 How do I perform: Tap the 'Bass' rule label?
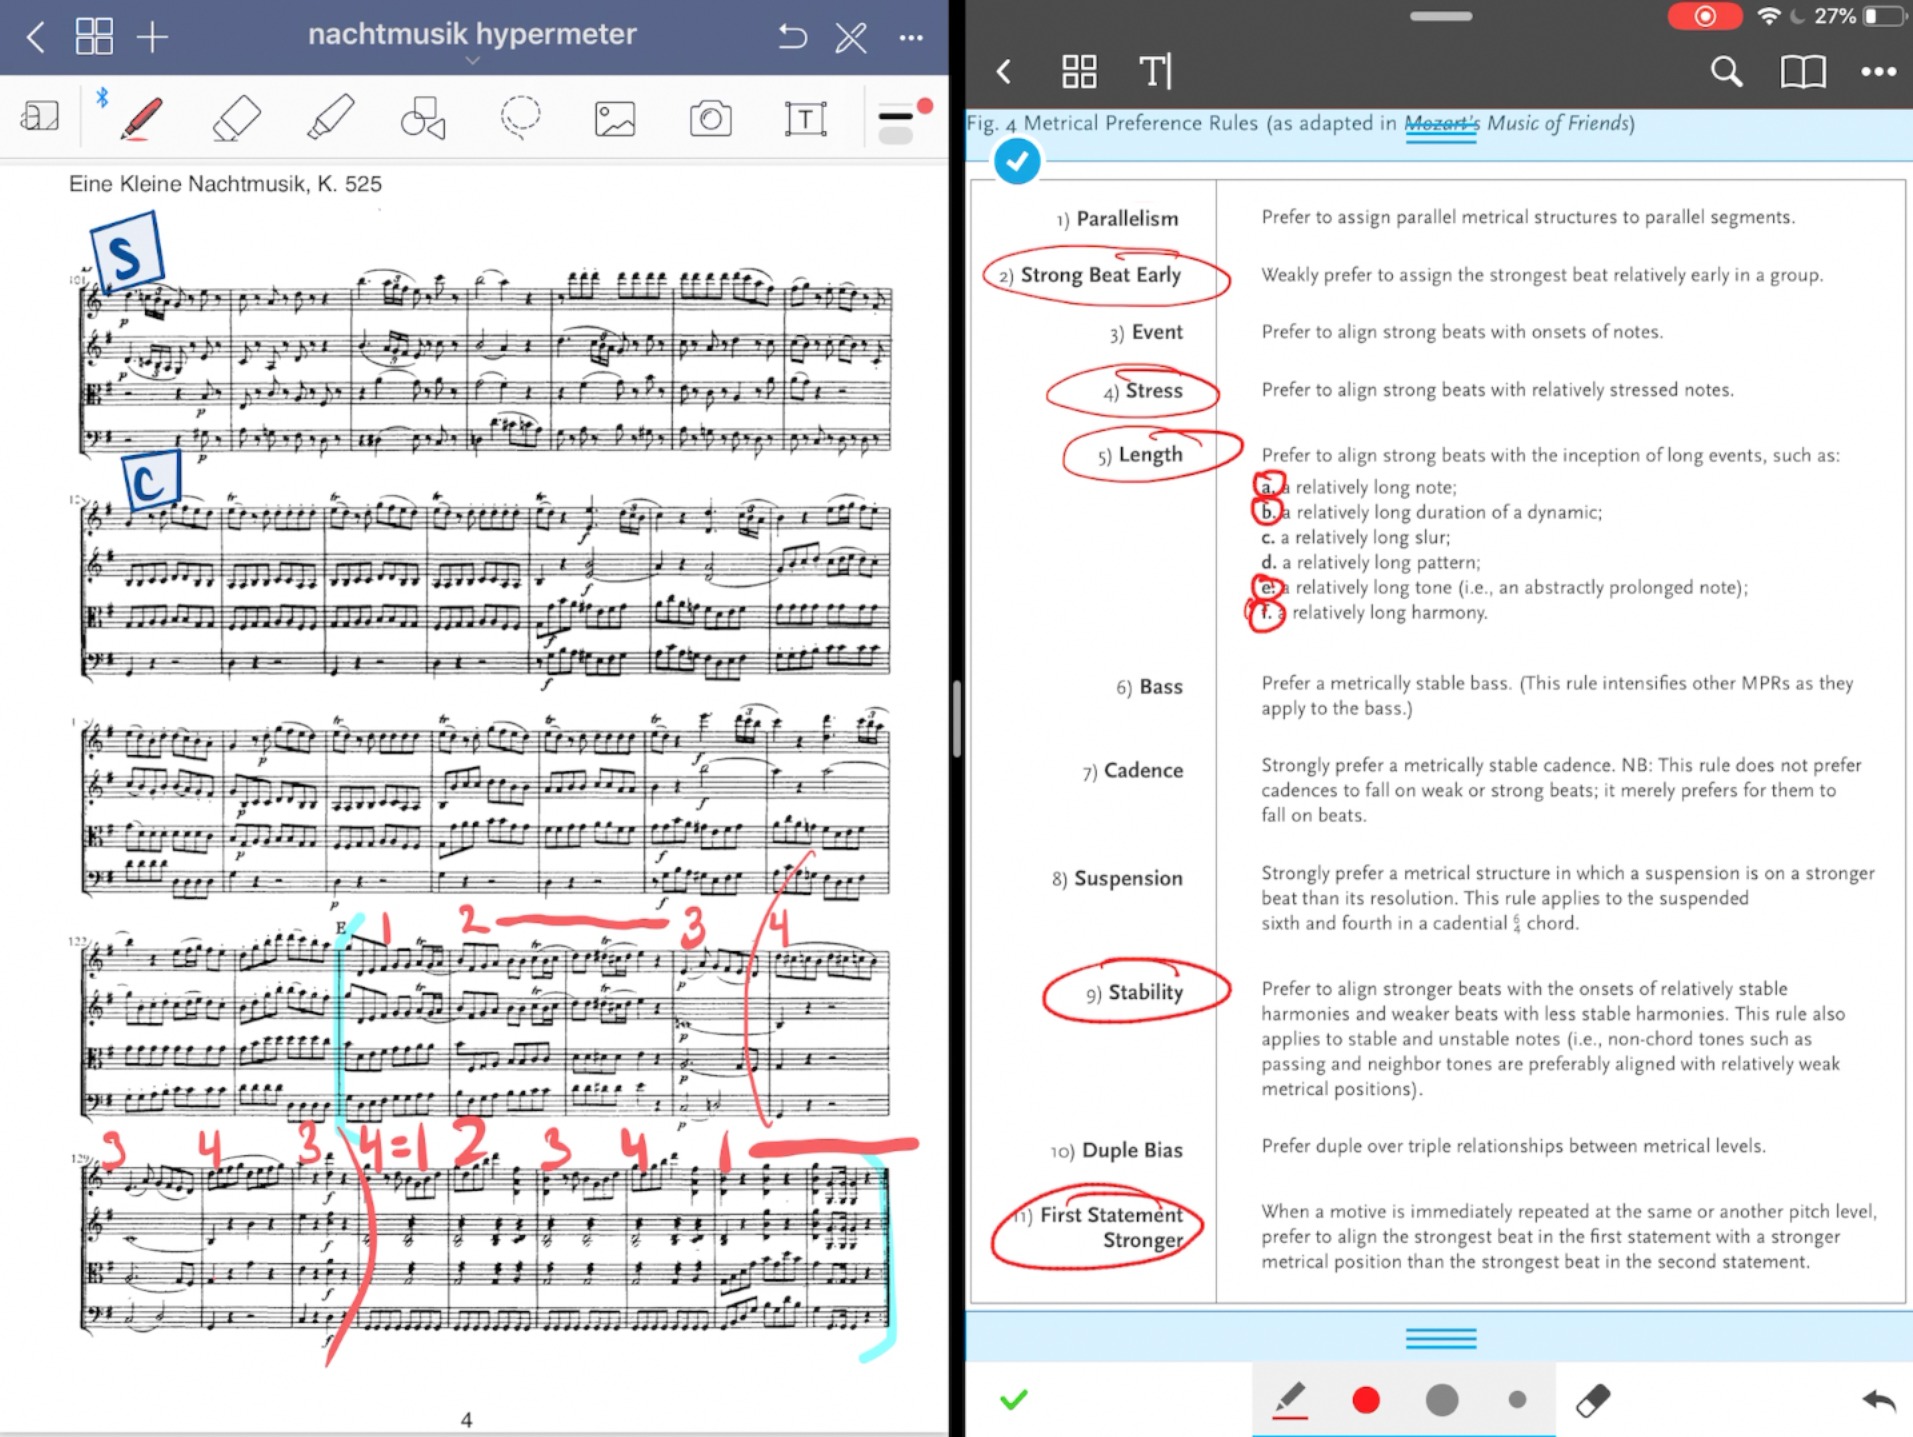(x=1161, y=687)
